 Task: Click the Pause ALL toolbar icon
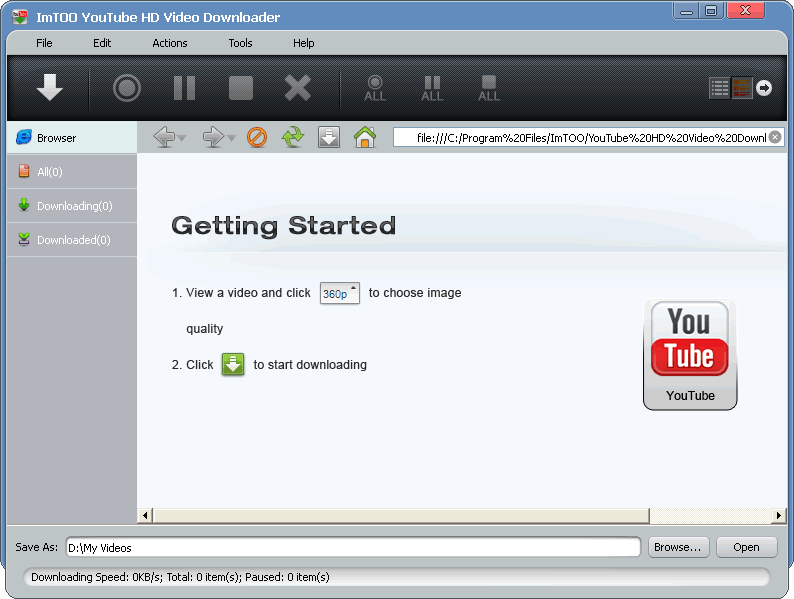point(432,88)
